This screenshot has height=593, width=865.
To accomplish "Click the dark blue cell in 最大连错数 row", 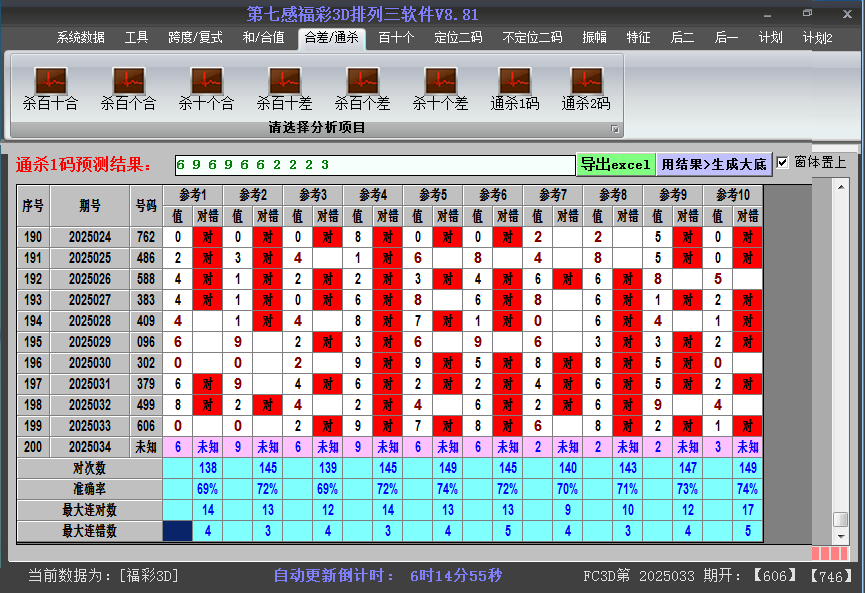I will [x=178, y=531].
